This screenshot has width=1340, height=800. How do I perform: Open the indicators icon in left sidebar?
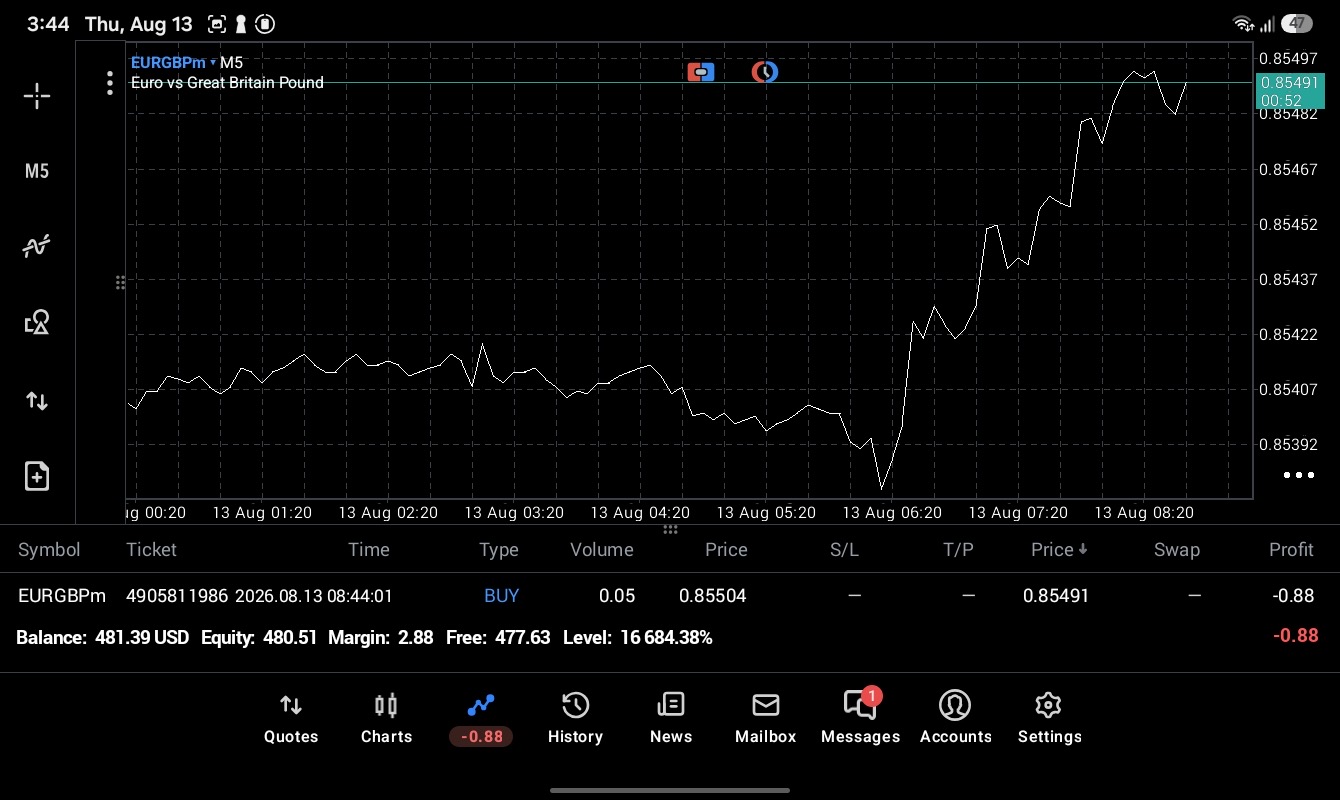pyautogui.click(x=37, y=246)
